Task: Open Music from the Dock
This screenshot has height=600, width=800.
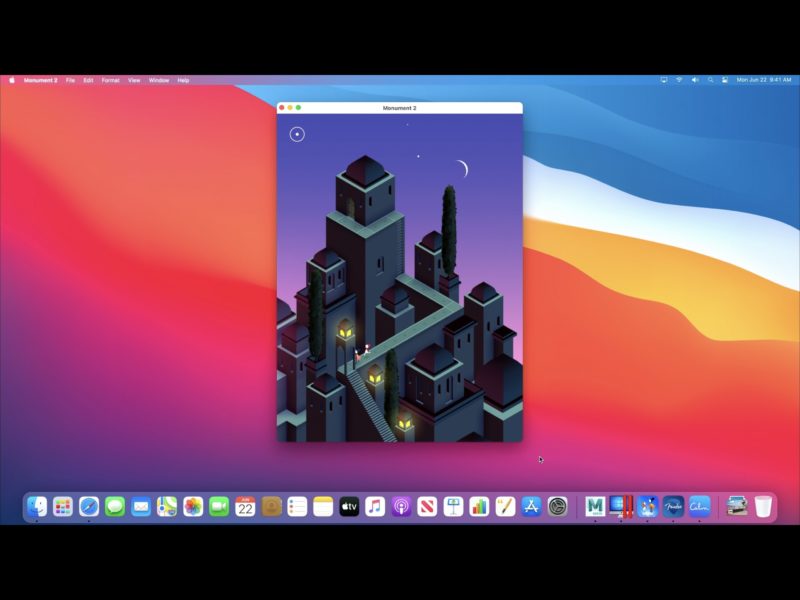Action: (375, 507)
